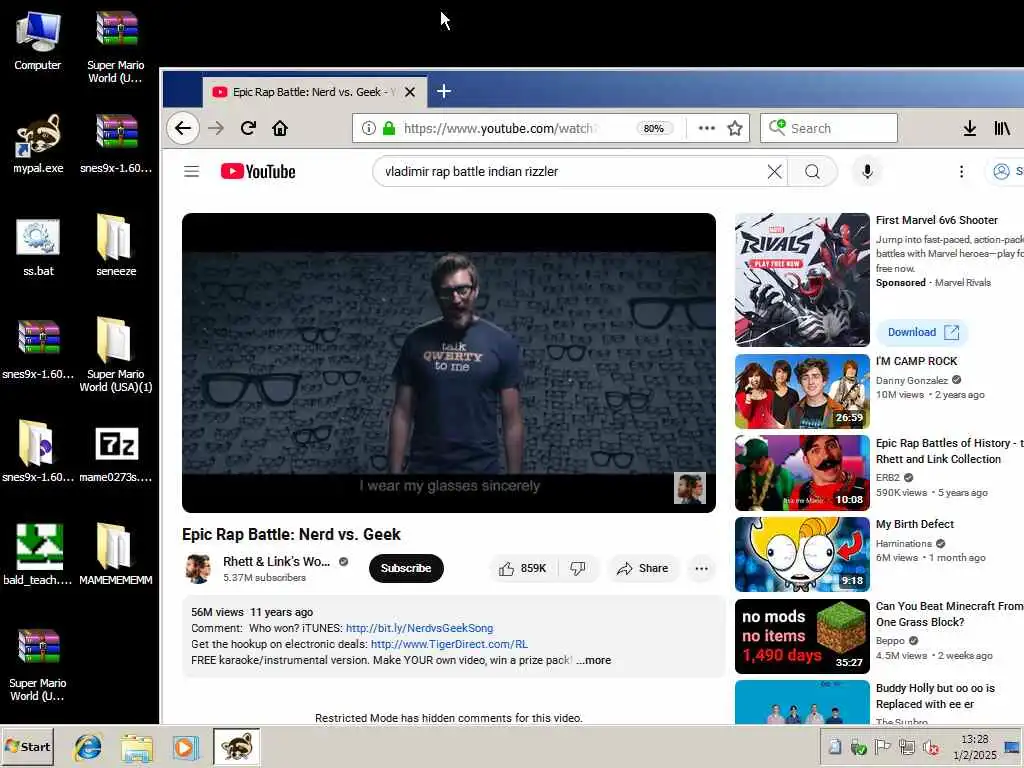
Task: Launch Internet Explorer from the taskbar
Action: click(88, 746)
